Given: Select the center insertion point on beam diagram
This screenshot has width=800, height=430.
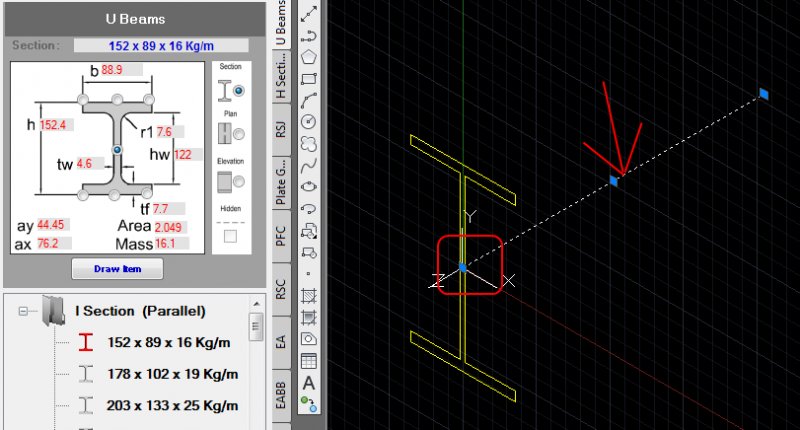Looking at the screenshot, I should [x=117, y=149].
